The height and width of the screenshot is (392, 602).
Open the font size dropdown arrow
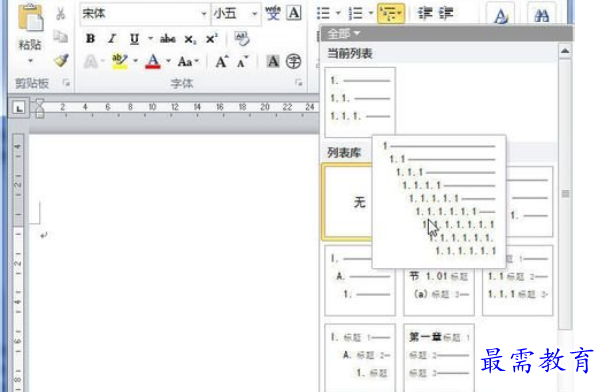254,14
